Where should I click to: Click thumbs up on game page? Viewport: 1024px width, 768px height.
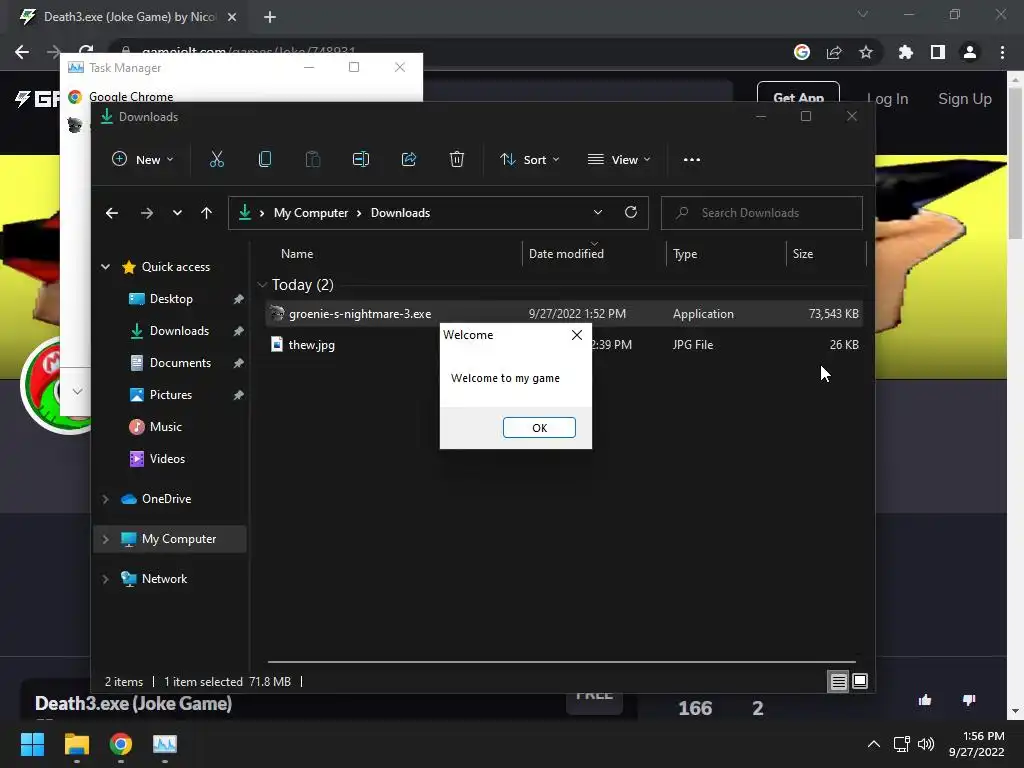pos(925,701)
